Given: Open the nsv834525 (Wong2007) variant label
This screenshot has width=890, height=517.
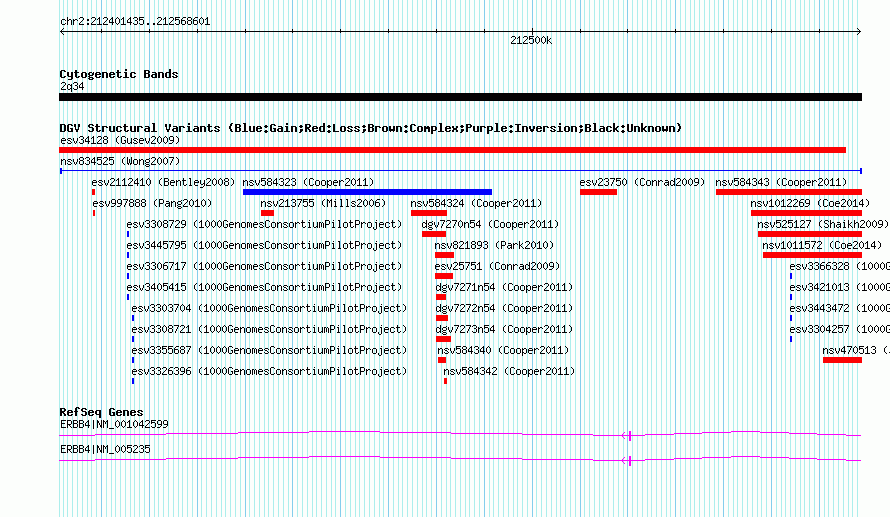Looking at the screenshot, I should coord(120,161).
